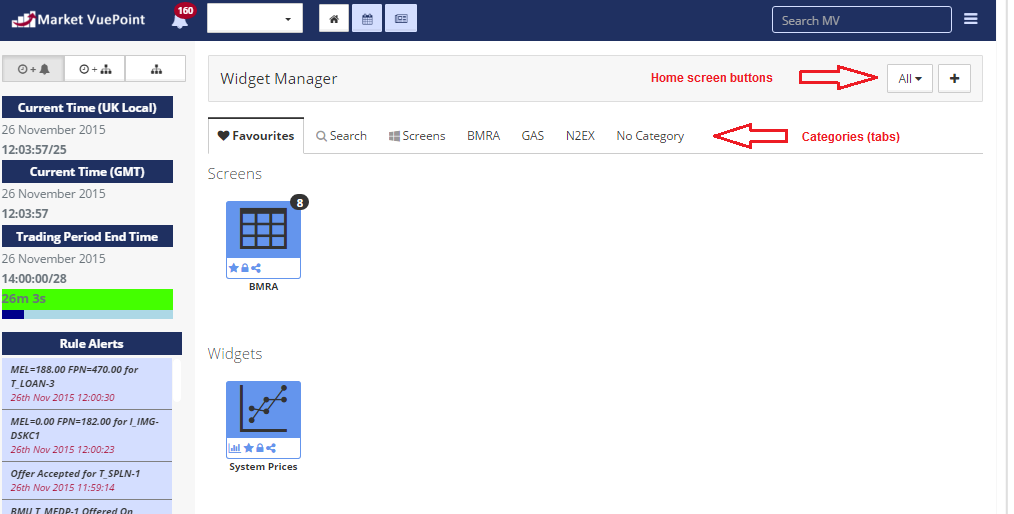The height and width of the screenshot is (514, 1014).
Task: Click the Screens section heading
Action: (x=235, y=173)
